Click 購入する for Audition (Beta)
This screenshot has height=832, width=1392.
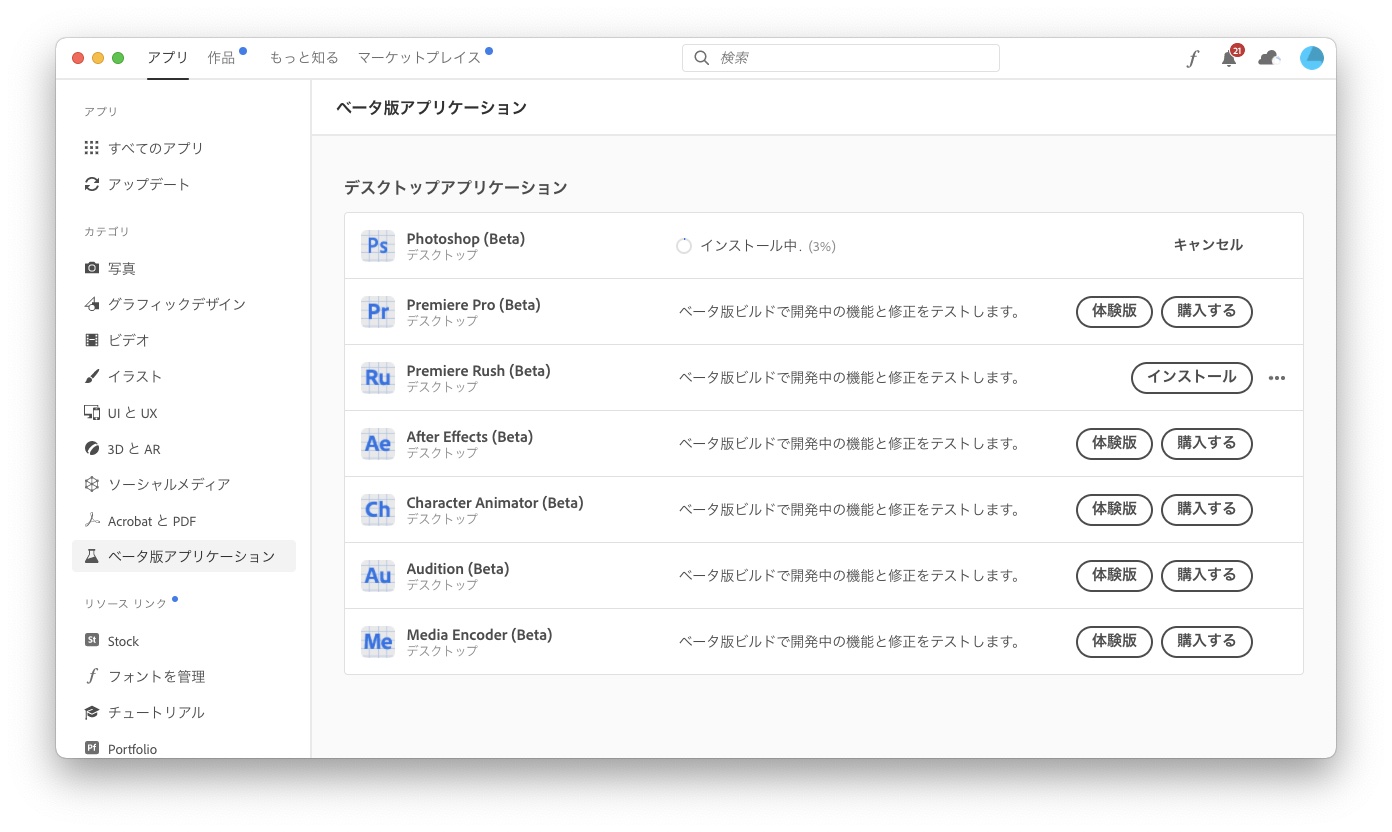tap(1207, 575)
